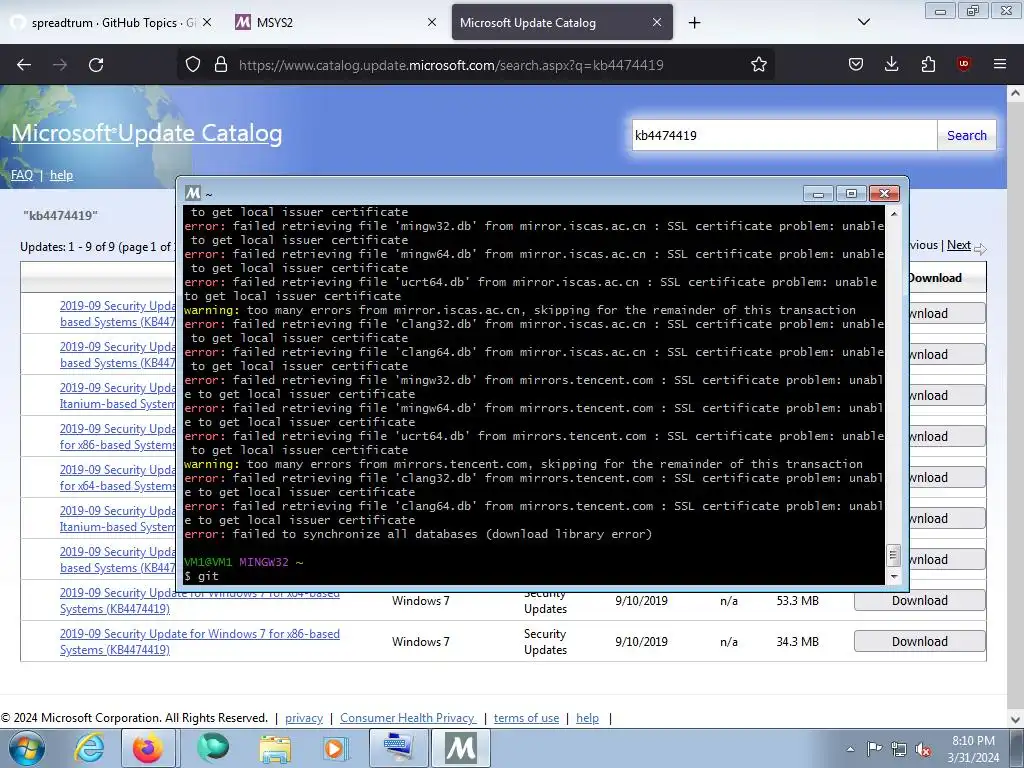Switch to the MSYS2 tab
Image resolution: width=1024 pixels, height=768 pixels.
(x=336, y=23)
